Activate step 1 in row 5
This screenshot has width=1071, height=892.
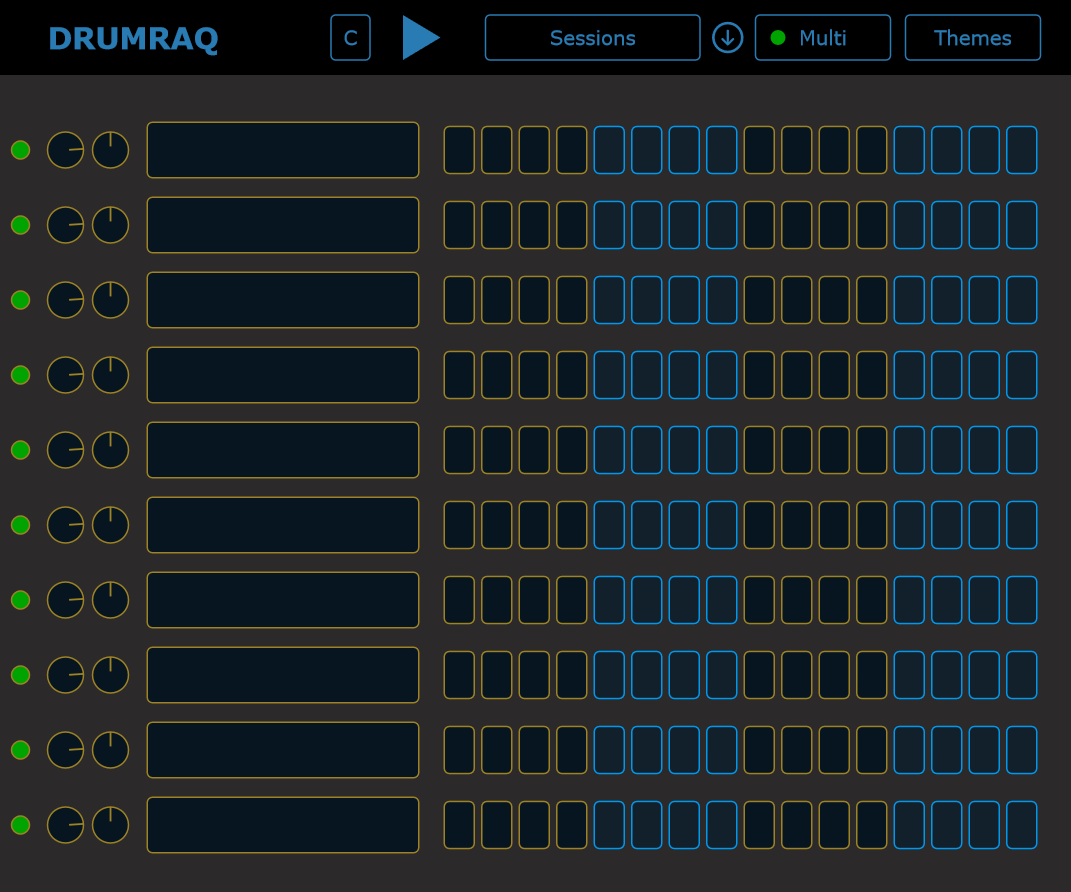point(459,450)
